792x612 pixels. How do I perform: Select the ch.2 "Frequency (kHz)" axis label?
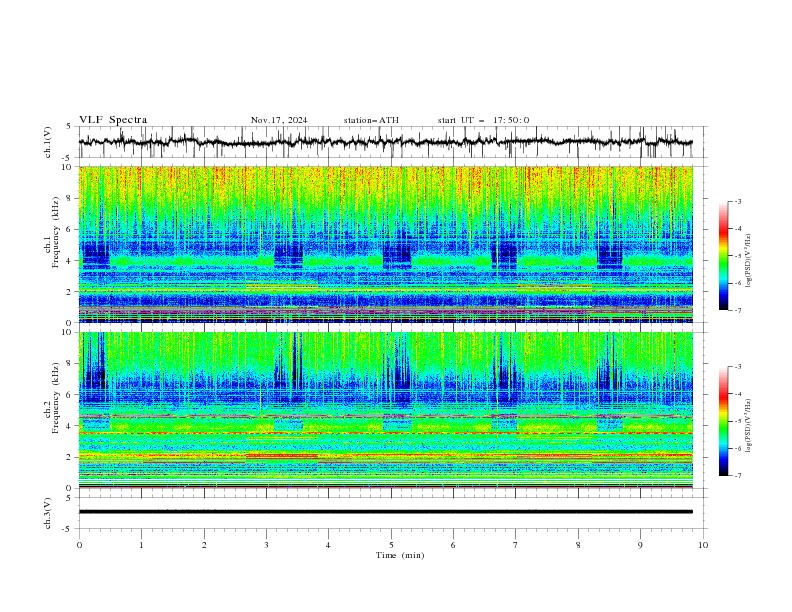coord(55,397)
